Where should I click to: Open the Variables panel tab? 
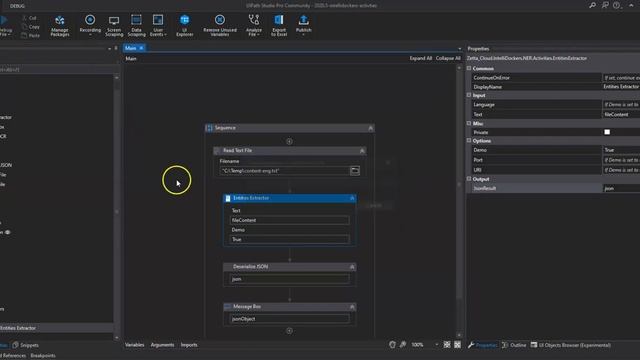pyautogui.click(x=134, y=345)
